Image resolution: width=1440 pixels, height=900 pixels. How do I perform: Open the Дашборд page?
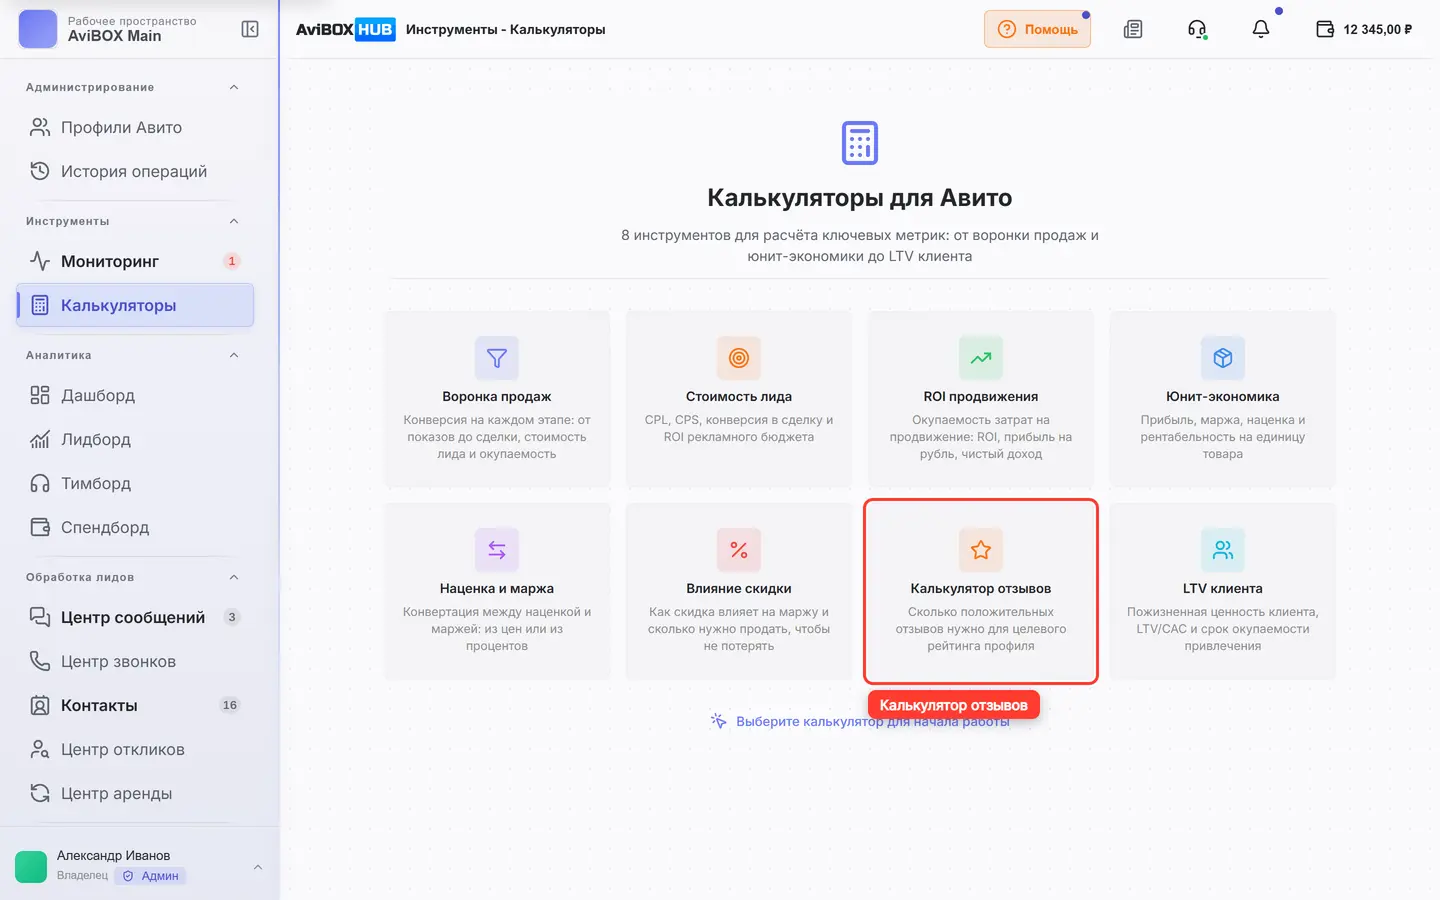(135, 395)
